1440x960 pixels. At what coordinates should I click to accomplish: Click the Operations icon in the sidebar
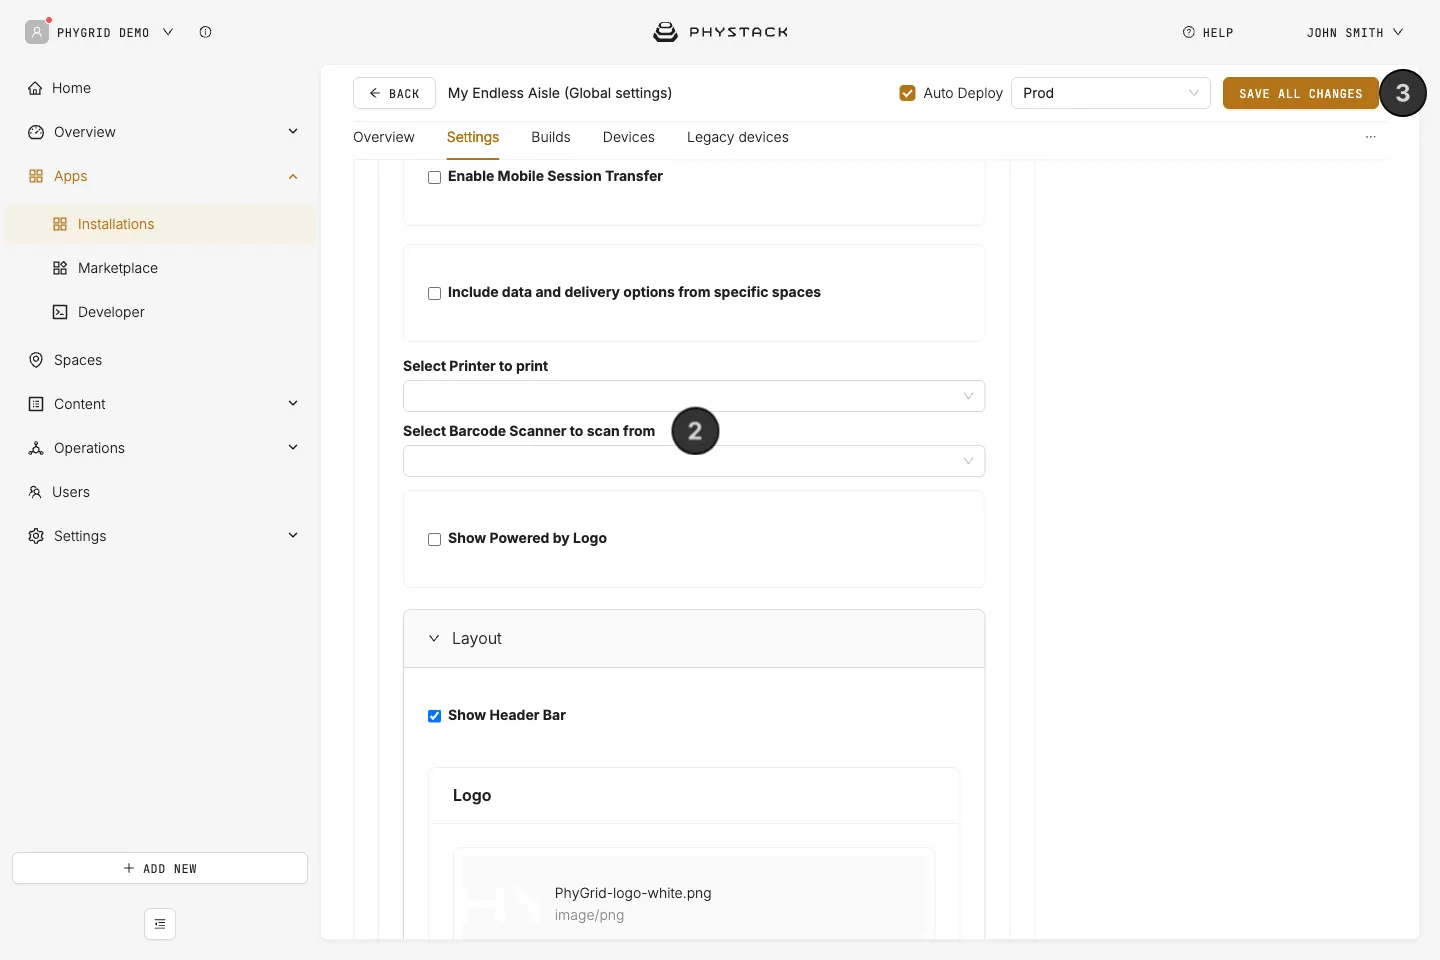coord(36,448)
